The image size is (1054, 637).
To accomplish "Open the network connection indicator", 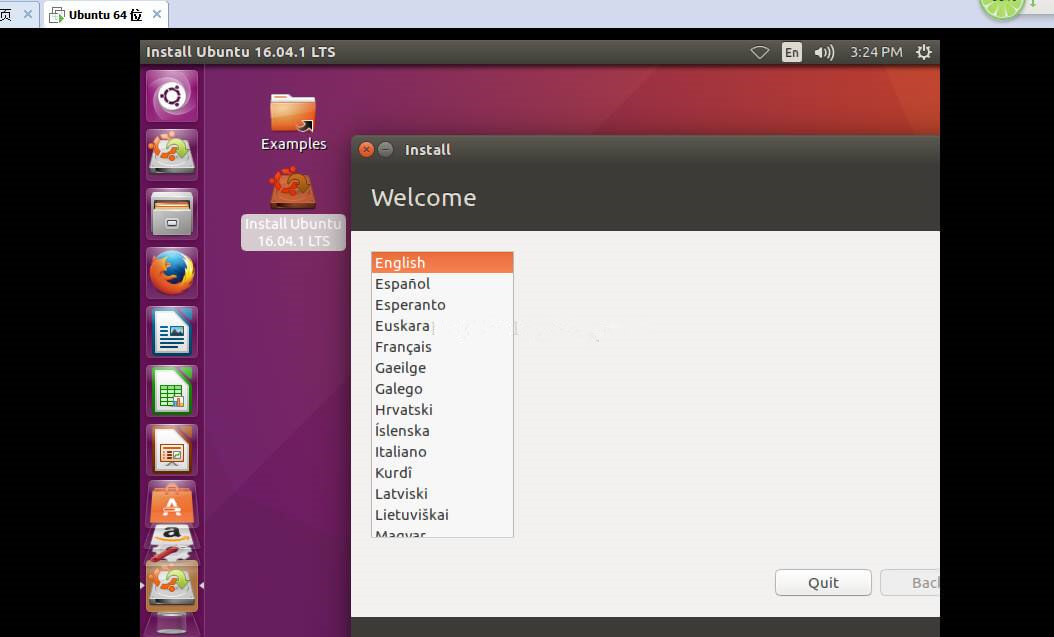I will point(760,52).
